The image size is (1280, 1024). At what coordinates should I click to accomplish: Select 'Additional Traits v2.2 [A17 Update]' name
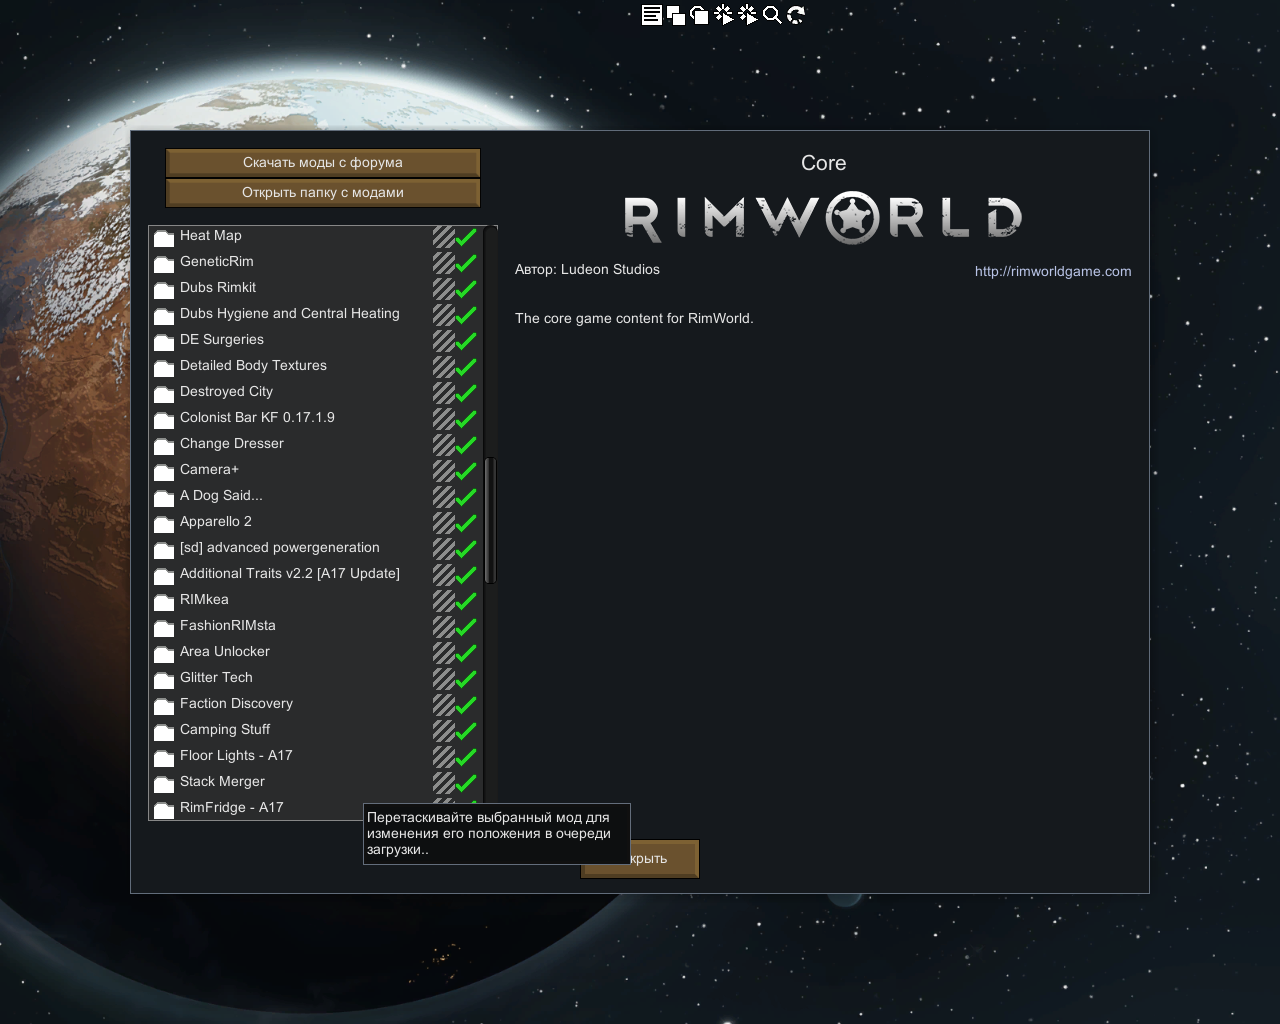pyautogui.click(x=290, y=573)
